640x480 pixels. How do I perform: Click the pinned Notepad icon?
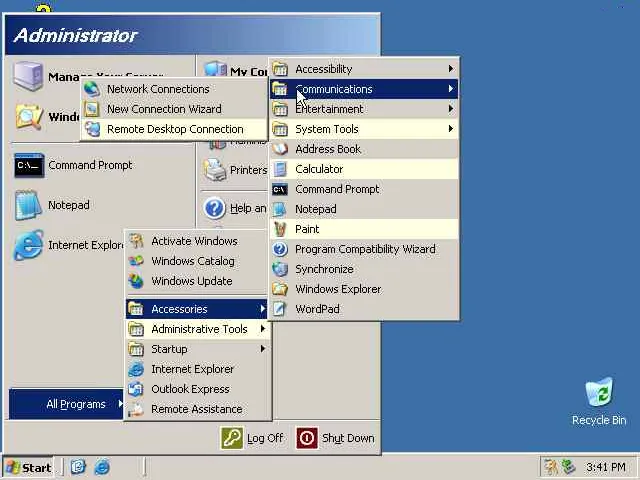[28, 205]
